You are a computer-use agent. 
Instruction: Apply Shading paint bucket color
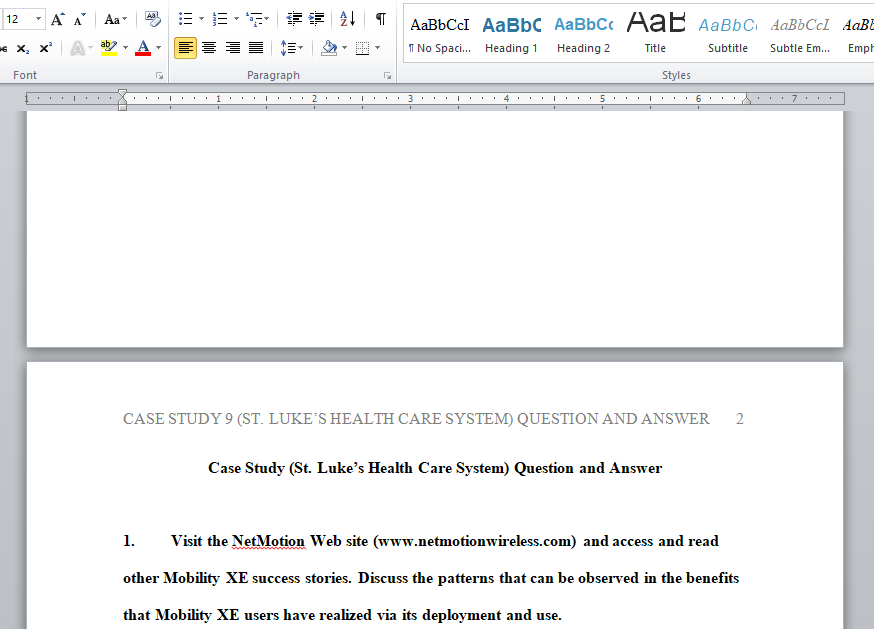click(329, 48)
